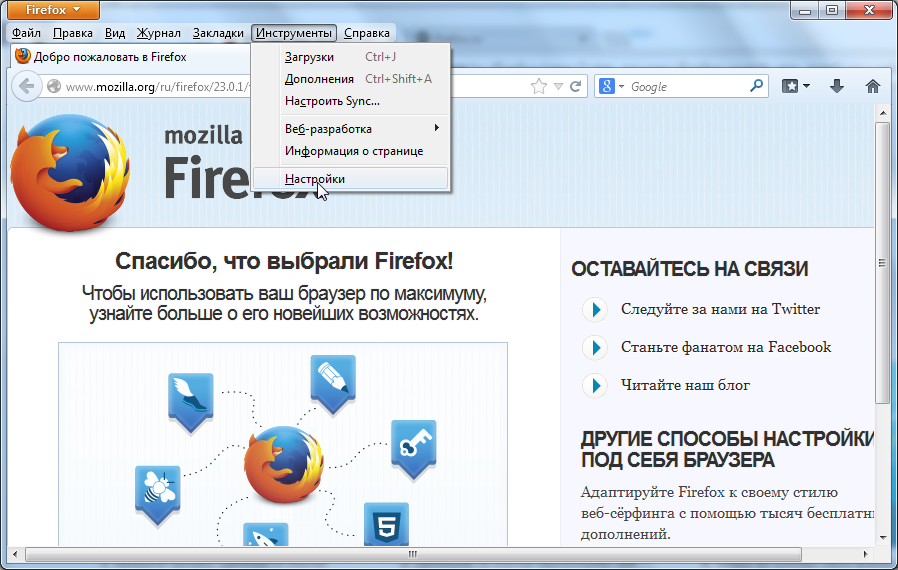
Task: Open the Справка menu
Action: tap(367, 33)
